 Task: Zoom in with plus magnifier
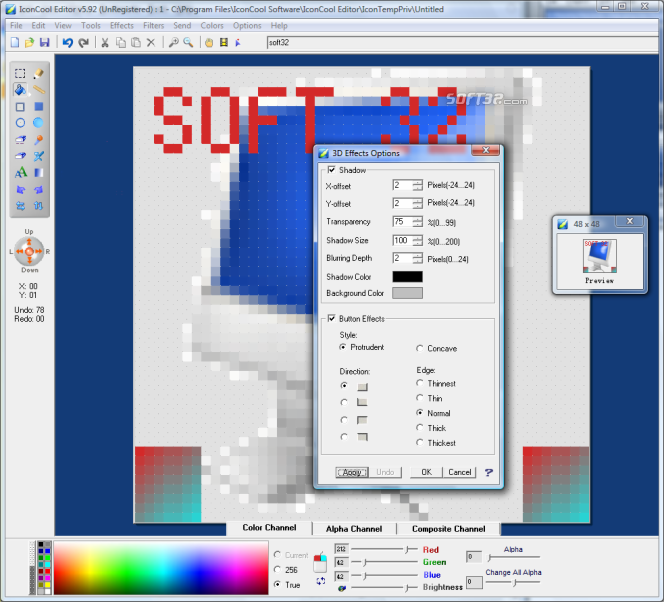coord(173,42)
